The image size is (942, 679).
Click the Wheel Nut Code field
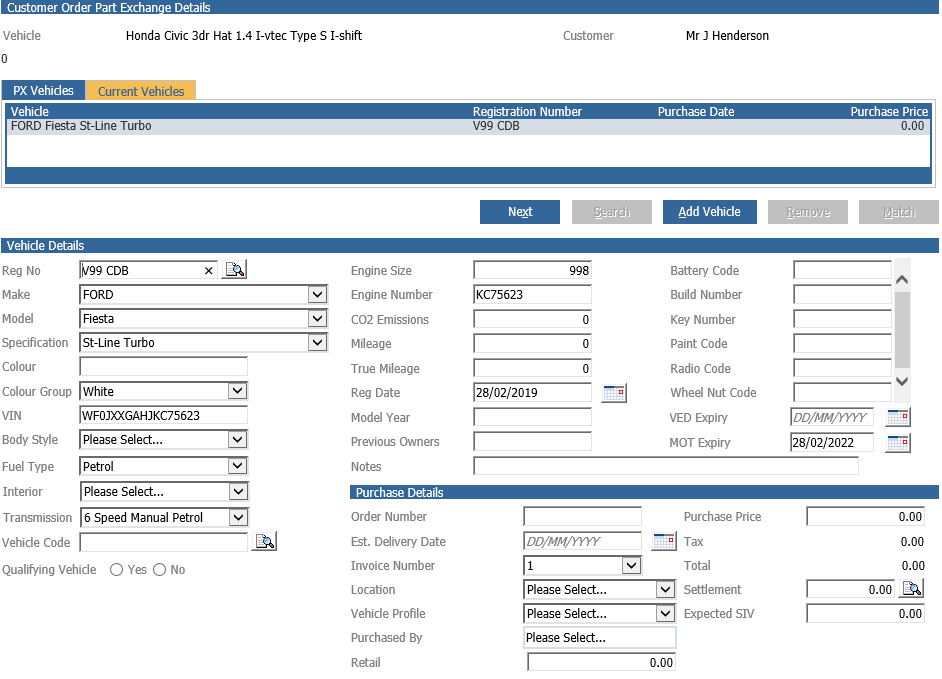coord(842,392)
